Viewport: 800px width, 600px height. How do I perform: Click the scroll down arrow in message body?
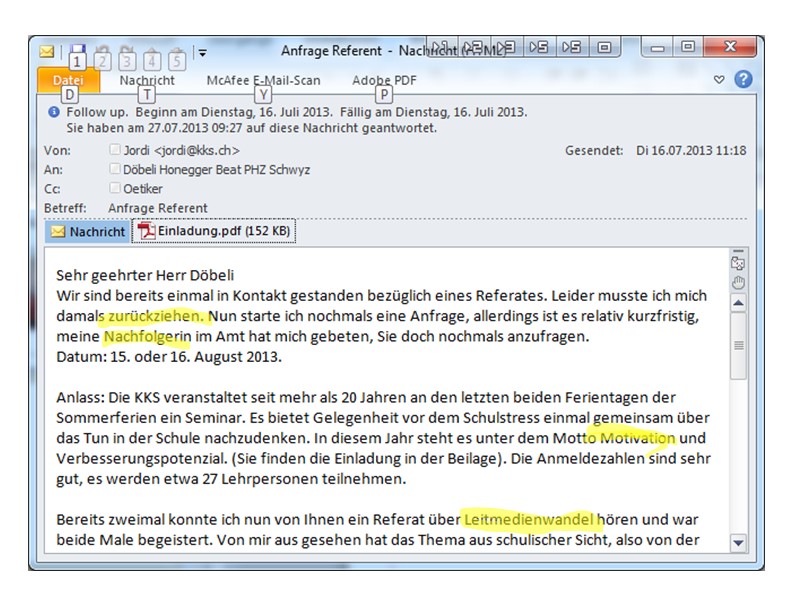tap(739, 543)
